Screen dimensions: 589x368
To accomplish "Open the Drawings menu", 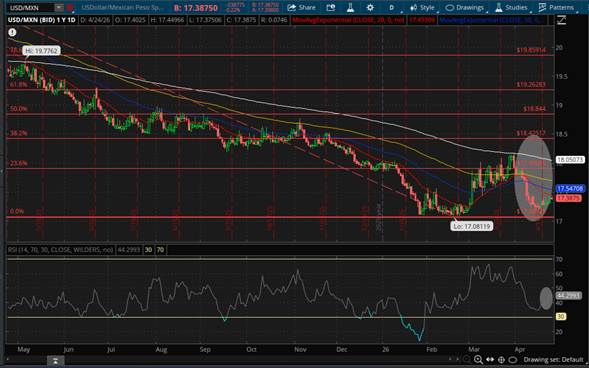I will [465, 8].
